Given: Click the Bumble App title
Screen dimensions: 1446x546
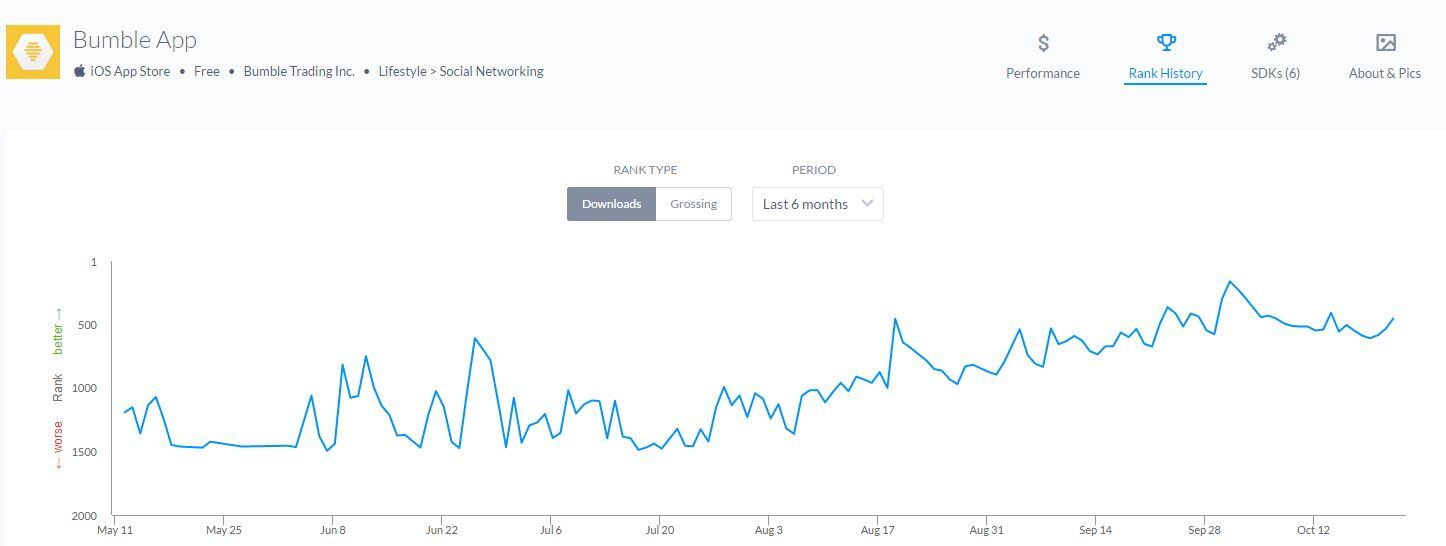Looking at the screenshot, I should coord(135,40).
